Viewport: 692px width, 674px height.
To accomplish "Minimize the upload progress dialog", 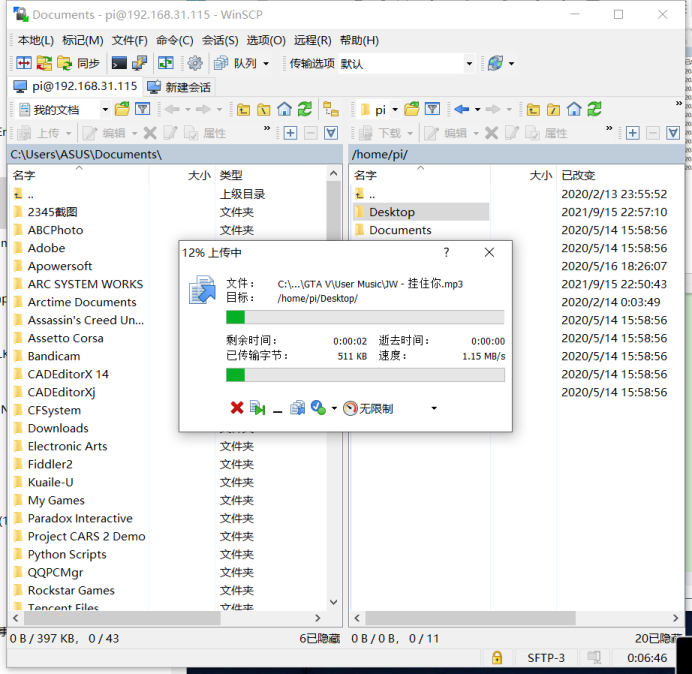I will (277, 410).
